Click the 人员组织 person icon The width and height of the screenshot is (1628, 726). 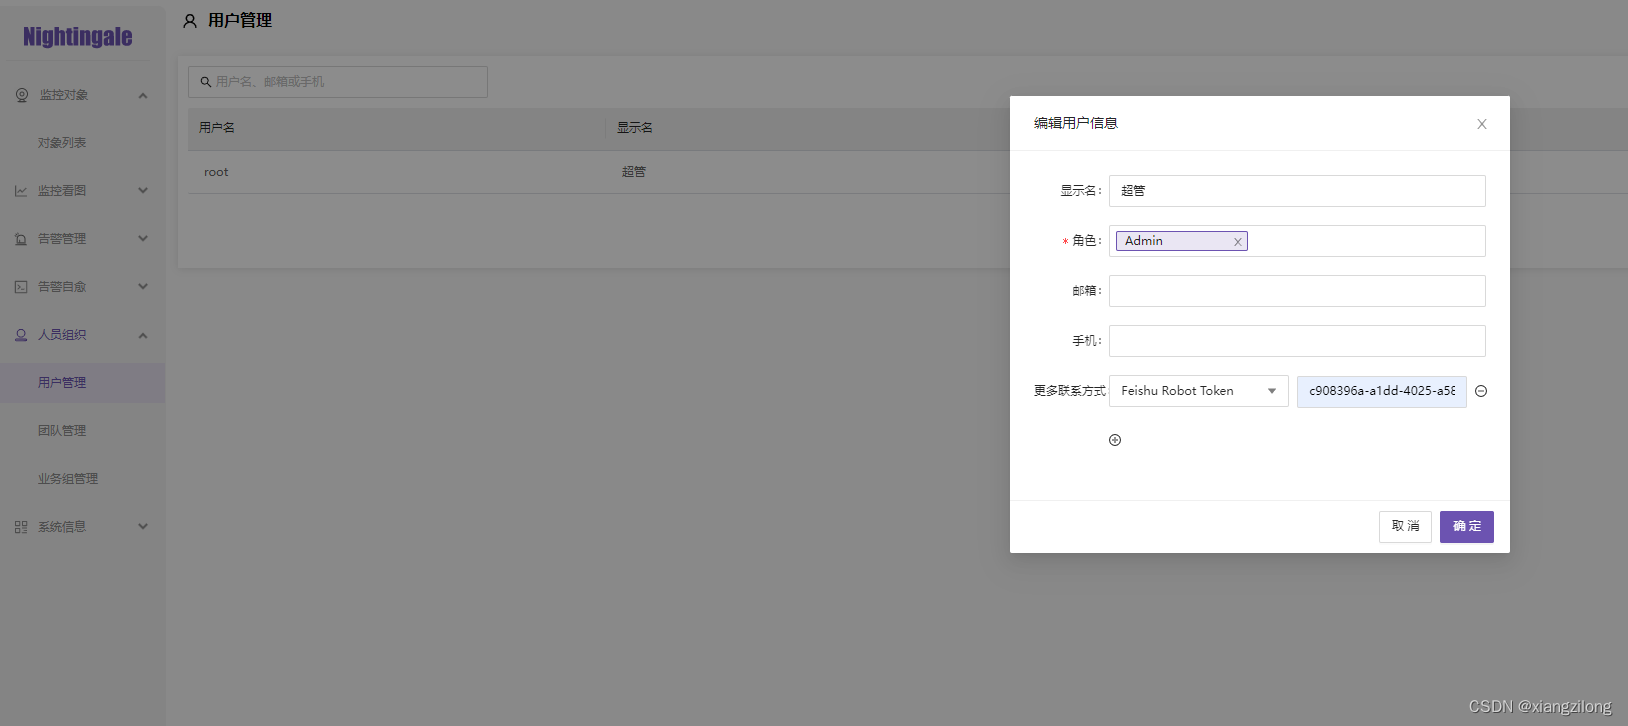[21, 335]
